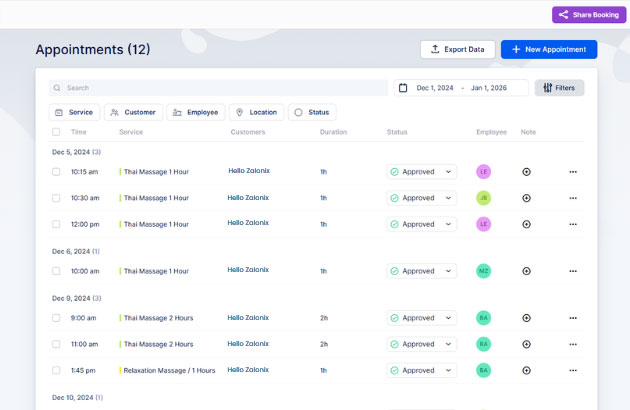
Task: Click the Dec 1, 2024 start date
Action: tap(435, 88)
